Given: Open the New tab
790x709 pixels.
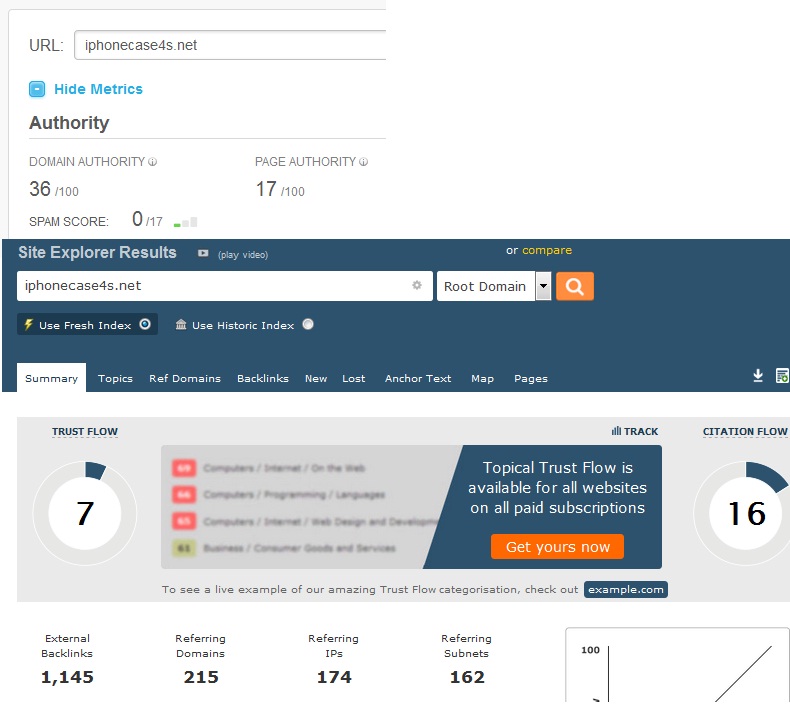Looking at the screenshot, I should click(316, 378).
